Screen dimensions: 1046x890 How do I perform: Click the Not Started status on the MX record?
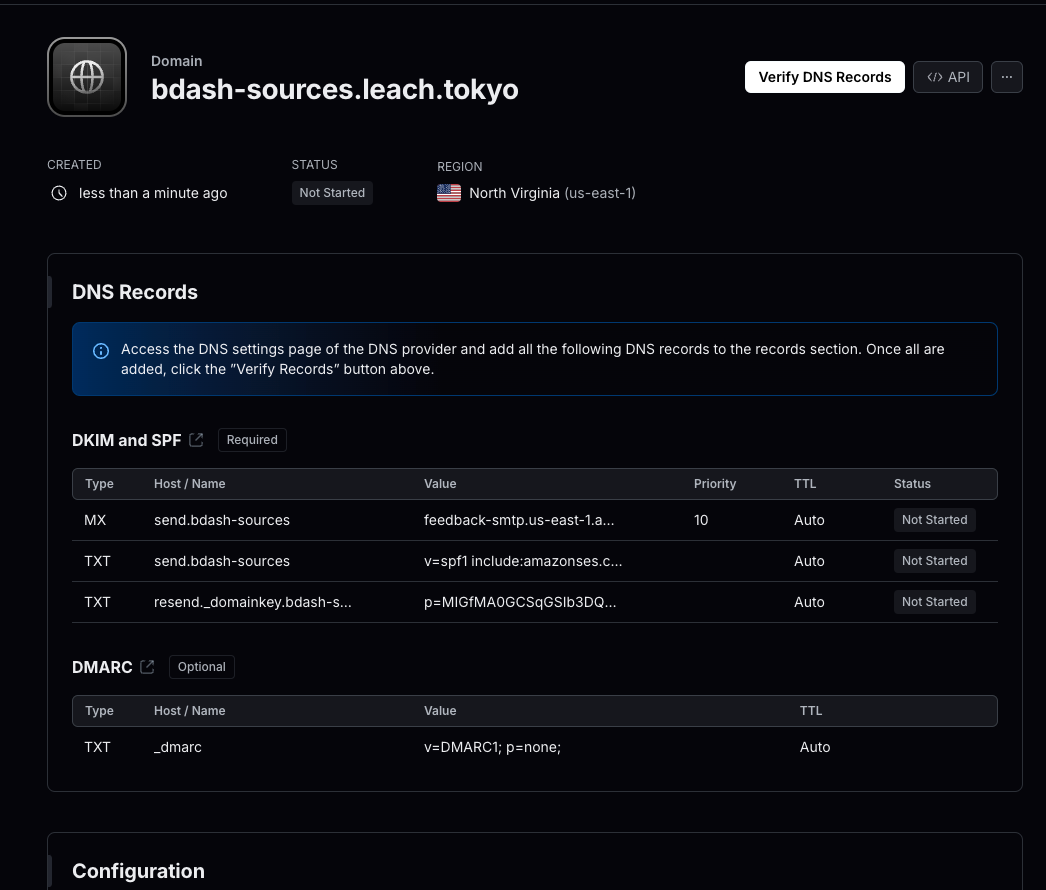[x=934, y=519]
